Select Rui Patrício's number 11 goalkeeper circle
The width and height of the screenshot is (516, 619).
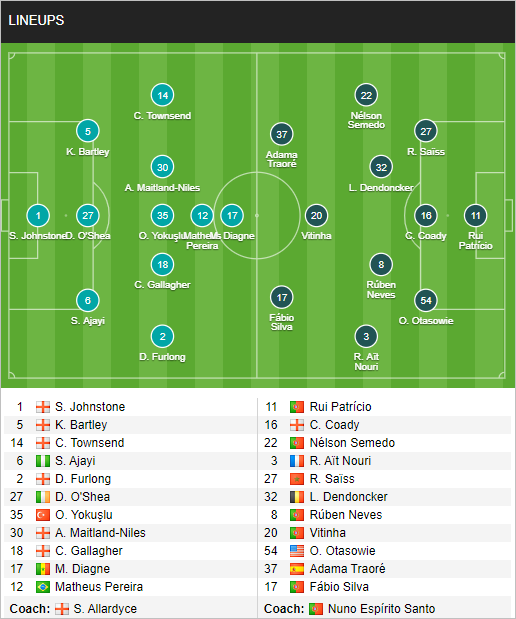[475, 216]
